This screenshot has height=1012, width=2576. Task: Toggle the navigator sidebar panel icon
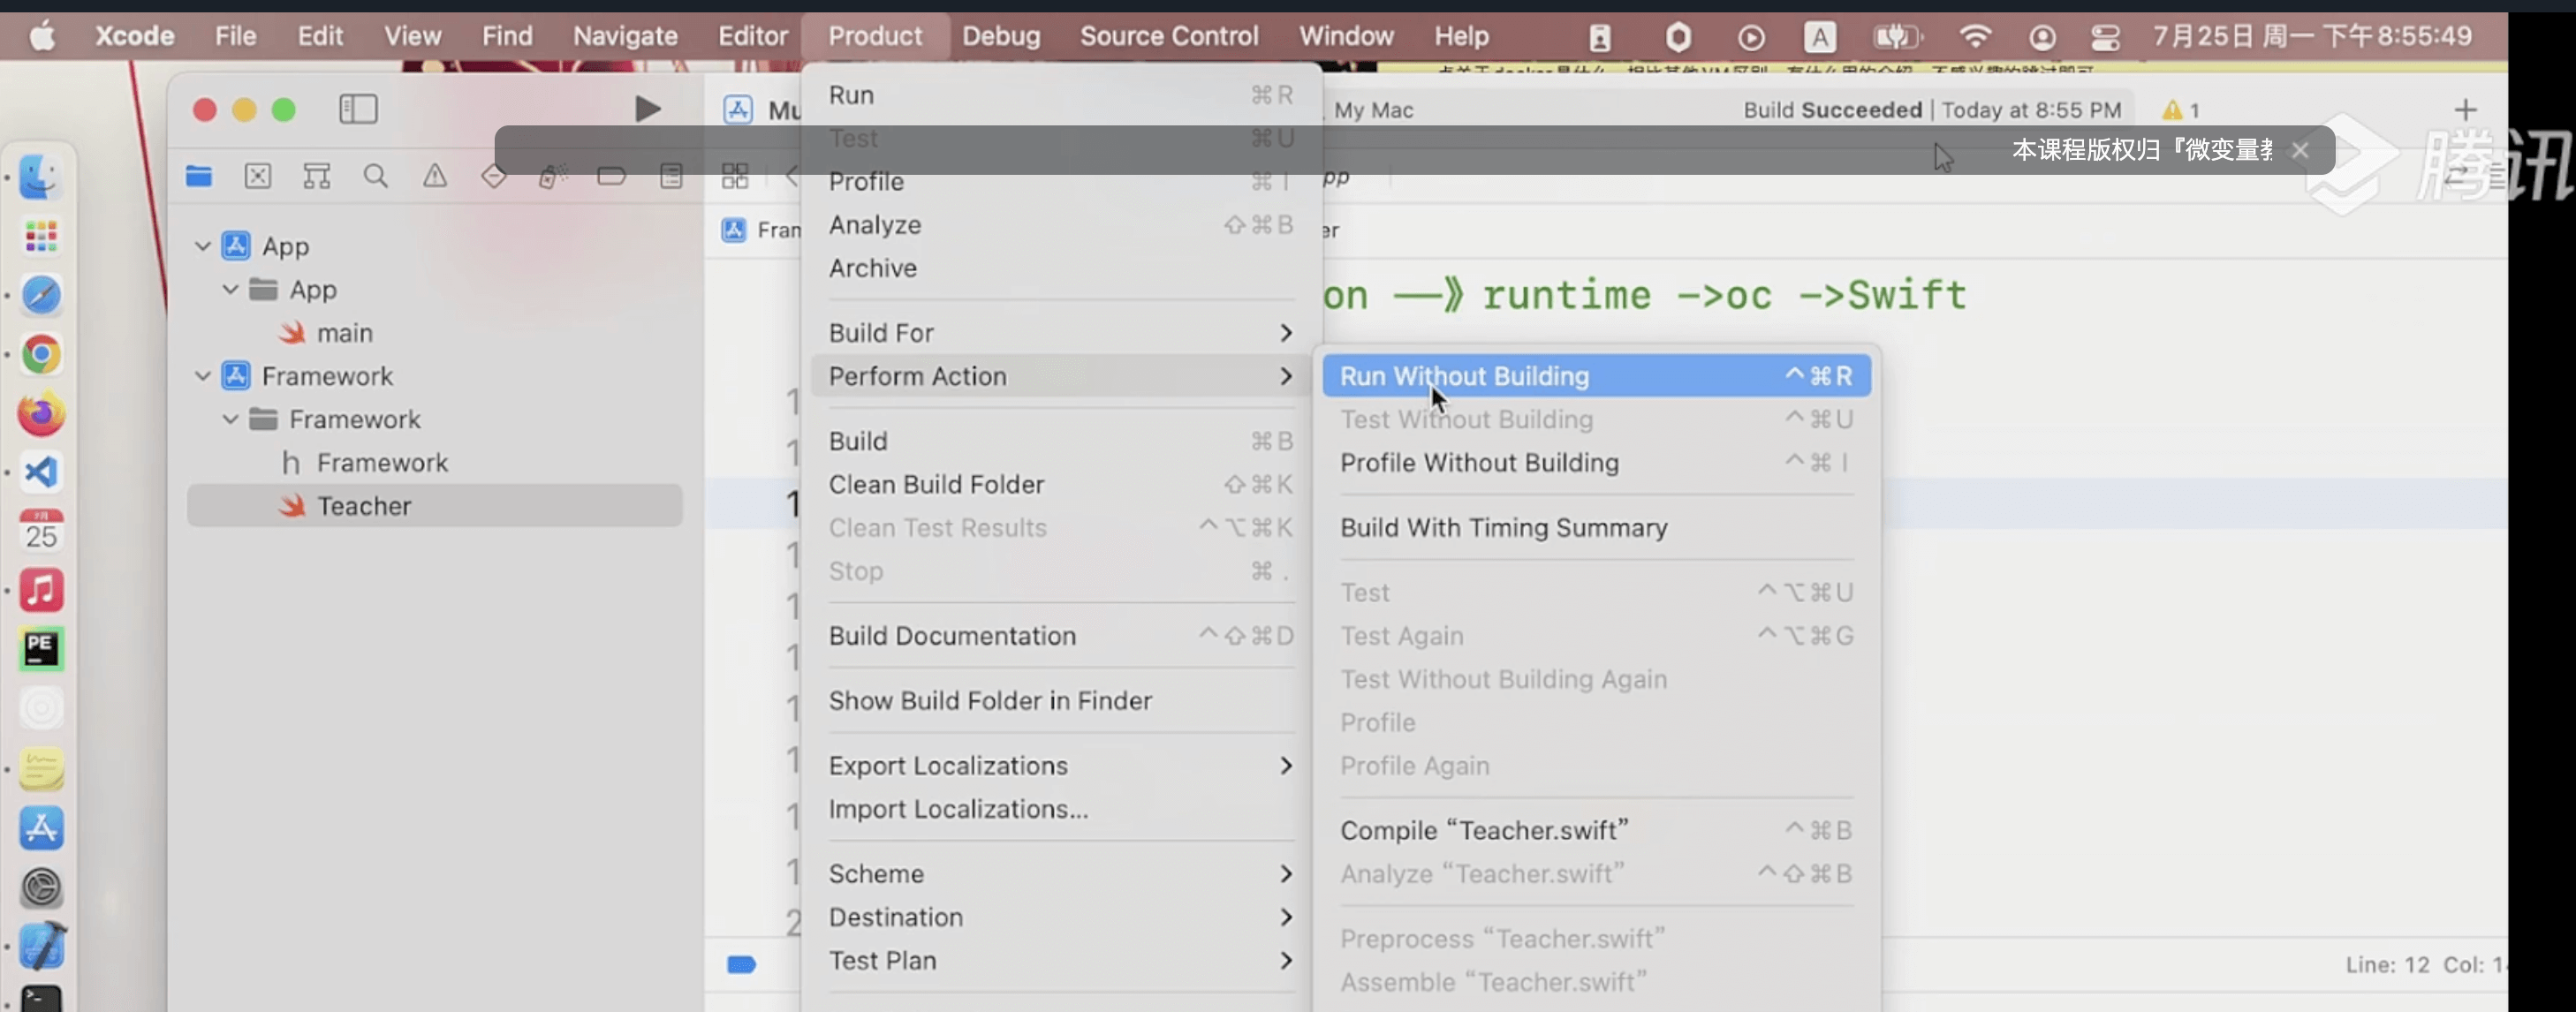coord(358,109)
